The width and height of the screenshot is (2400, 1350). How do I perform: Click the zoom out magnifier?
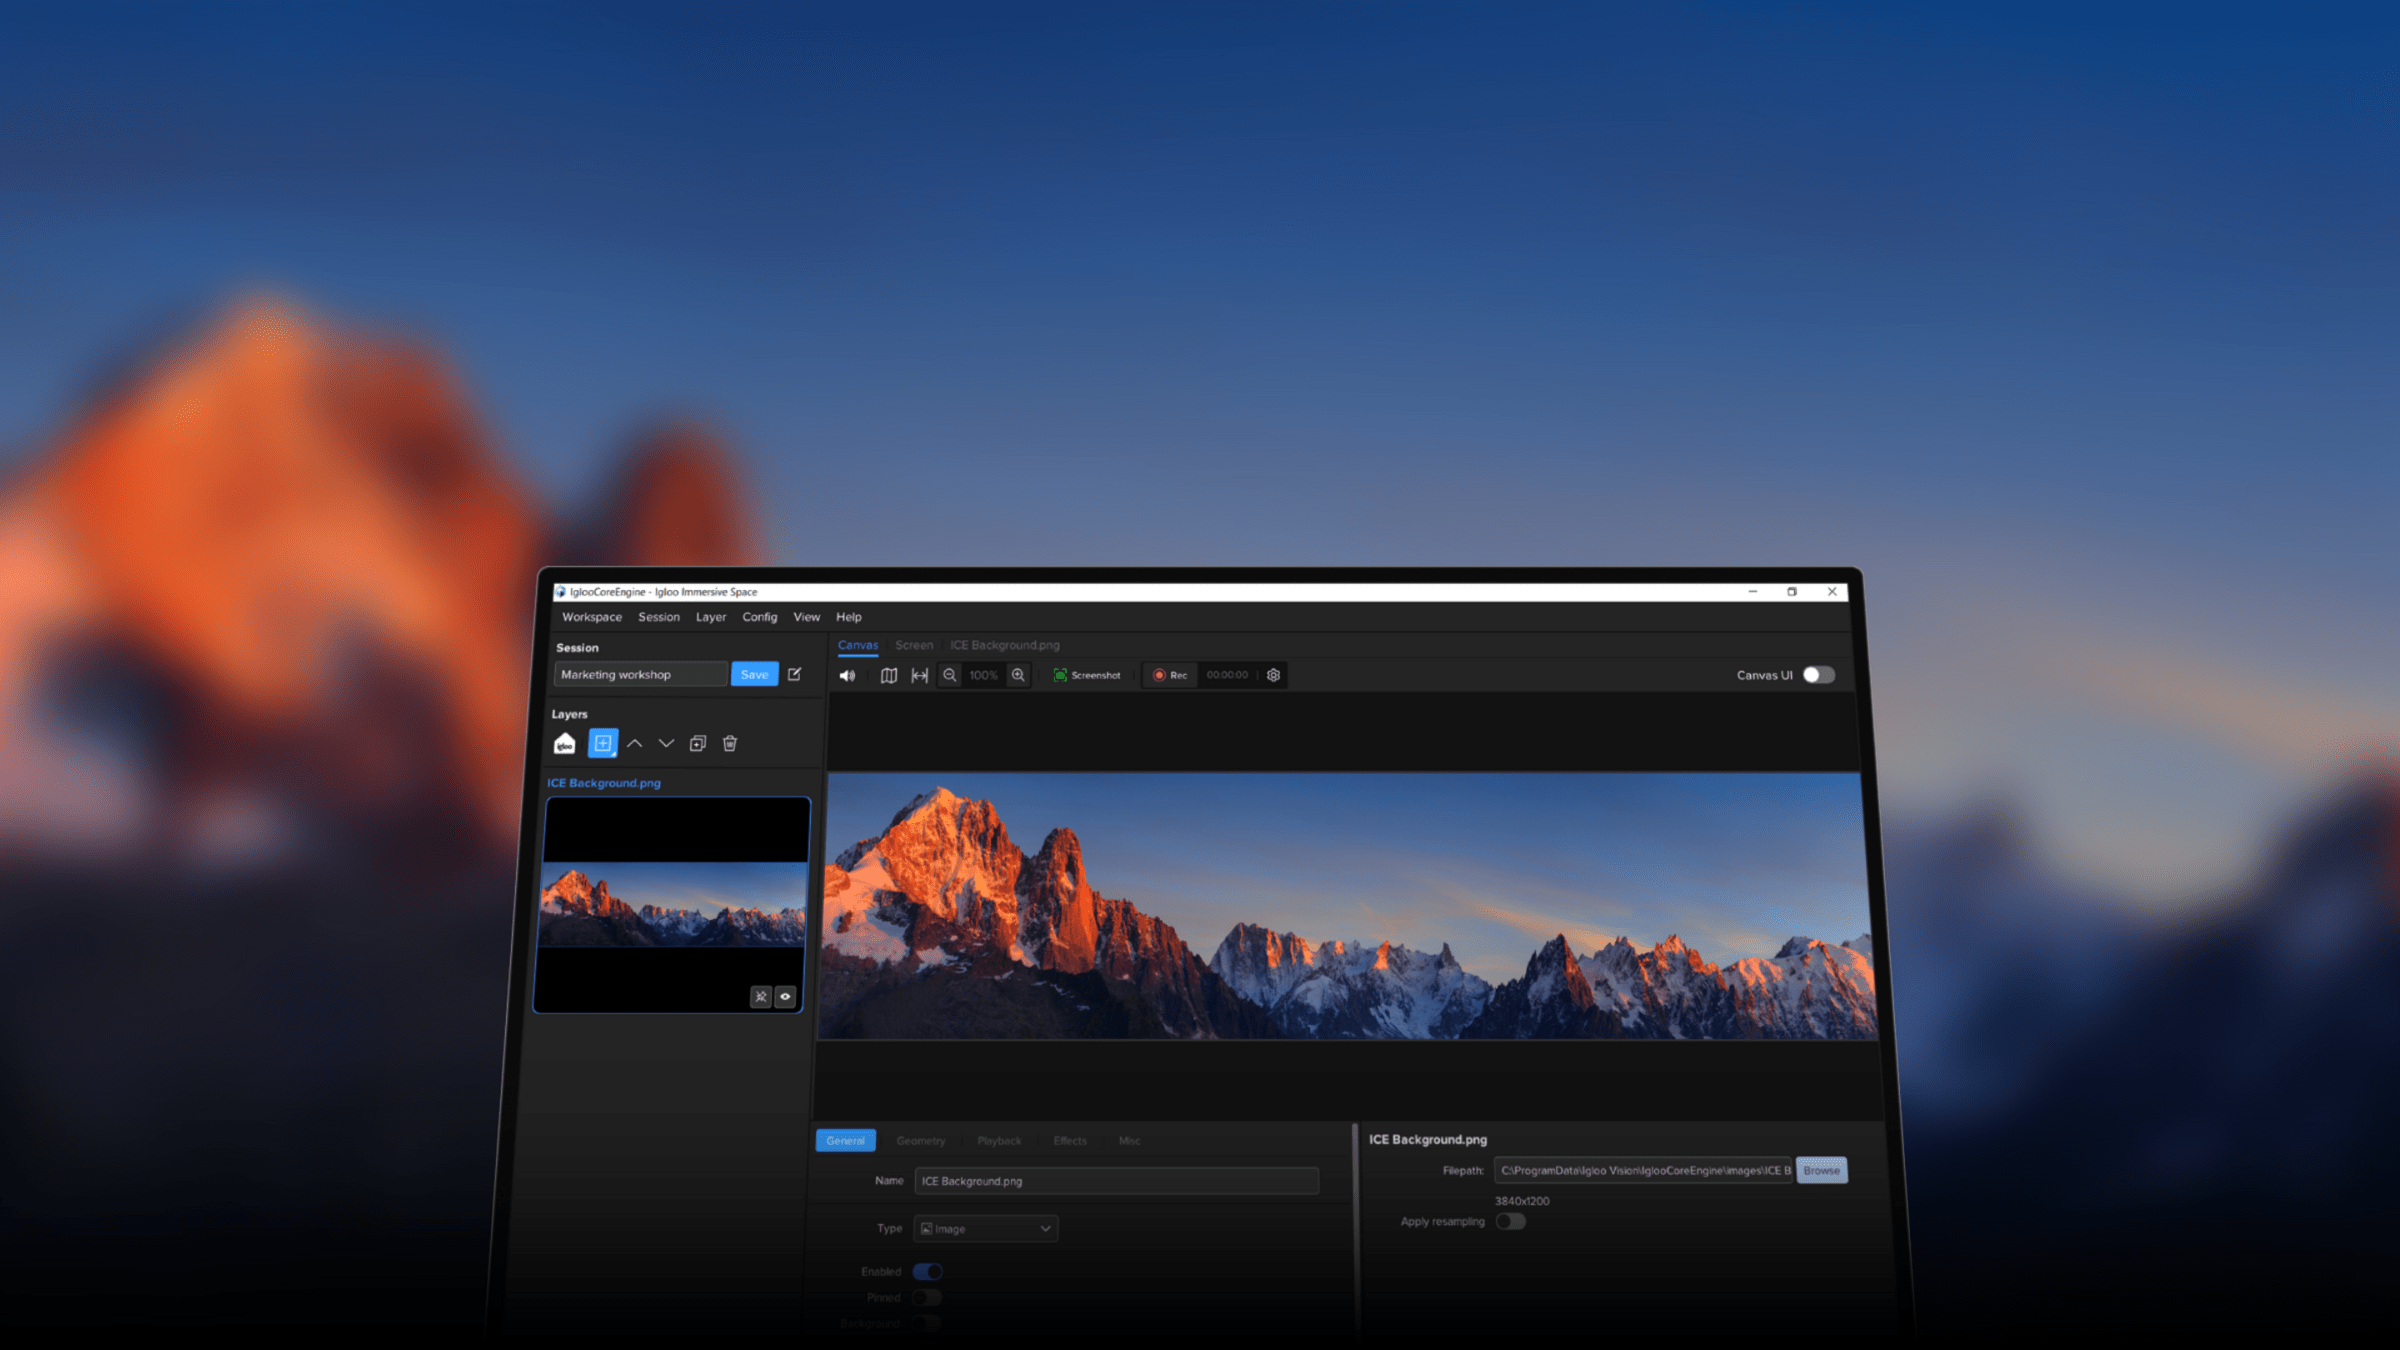coord(949,675)
